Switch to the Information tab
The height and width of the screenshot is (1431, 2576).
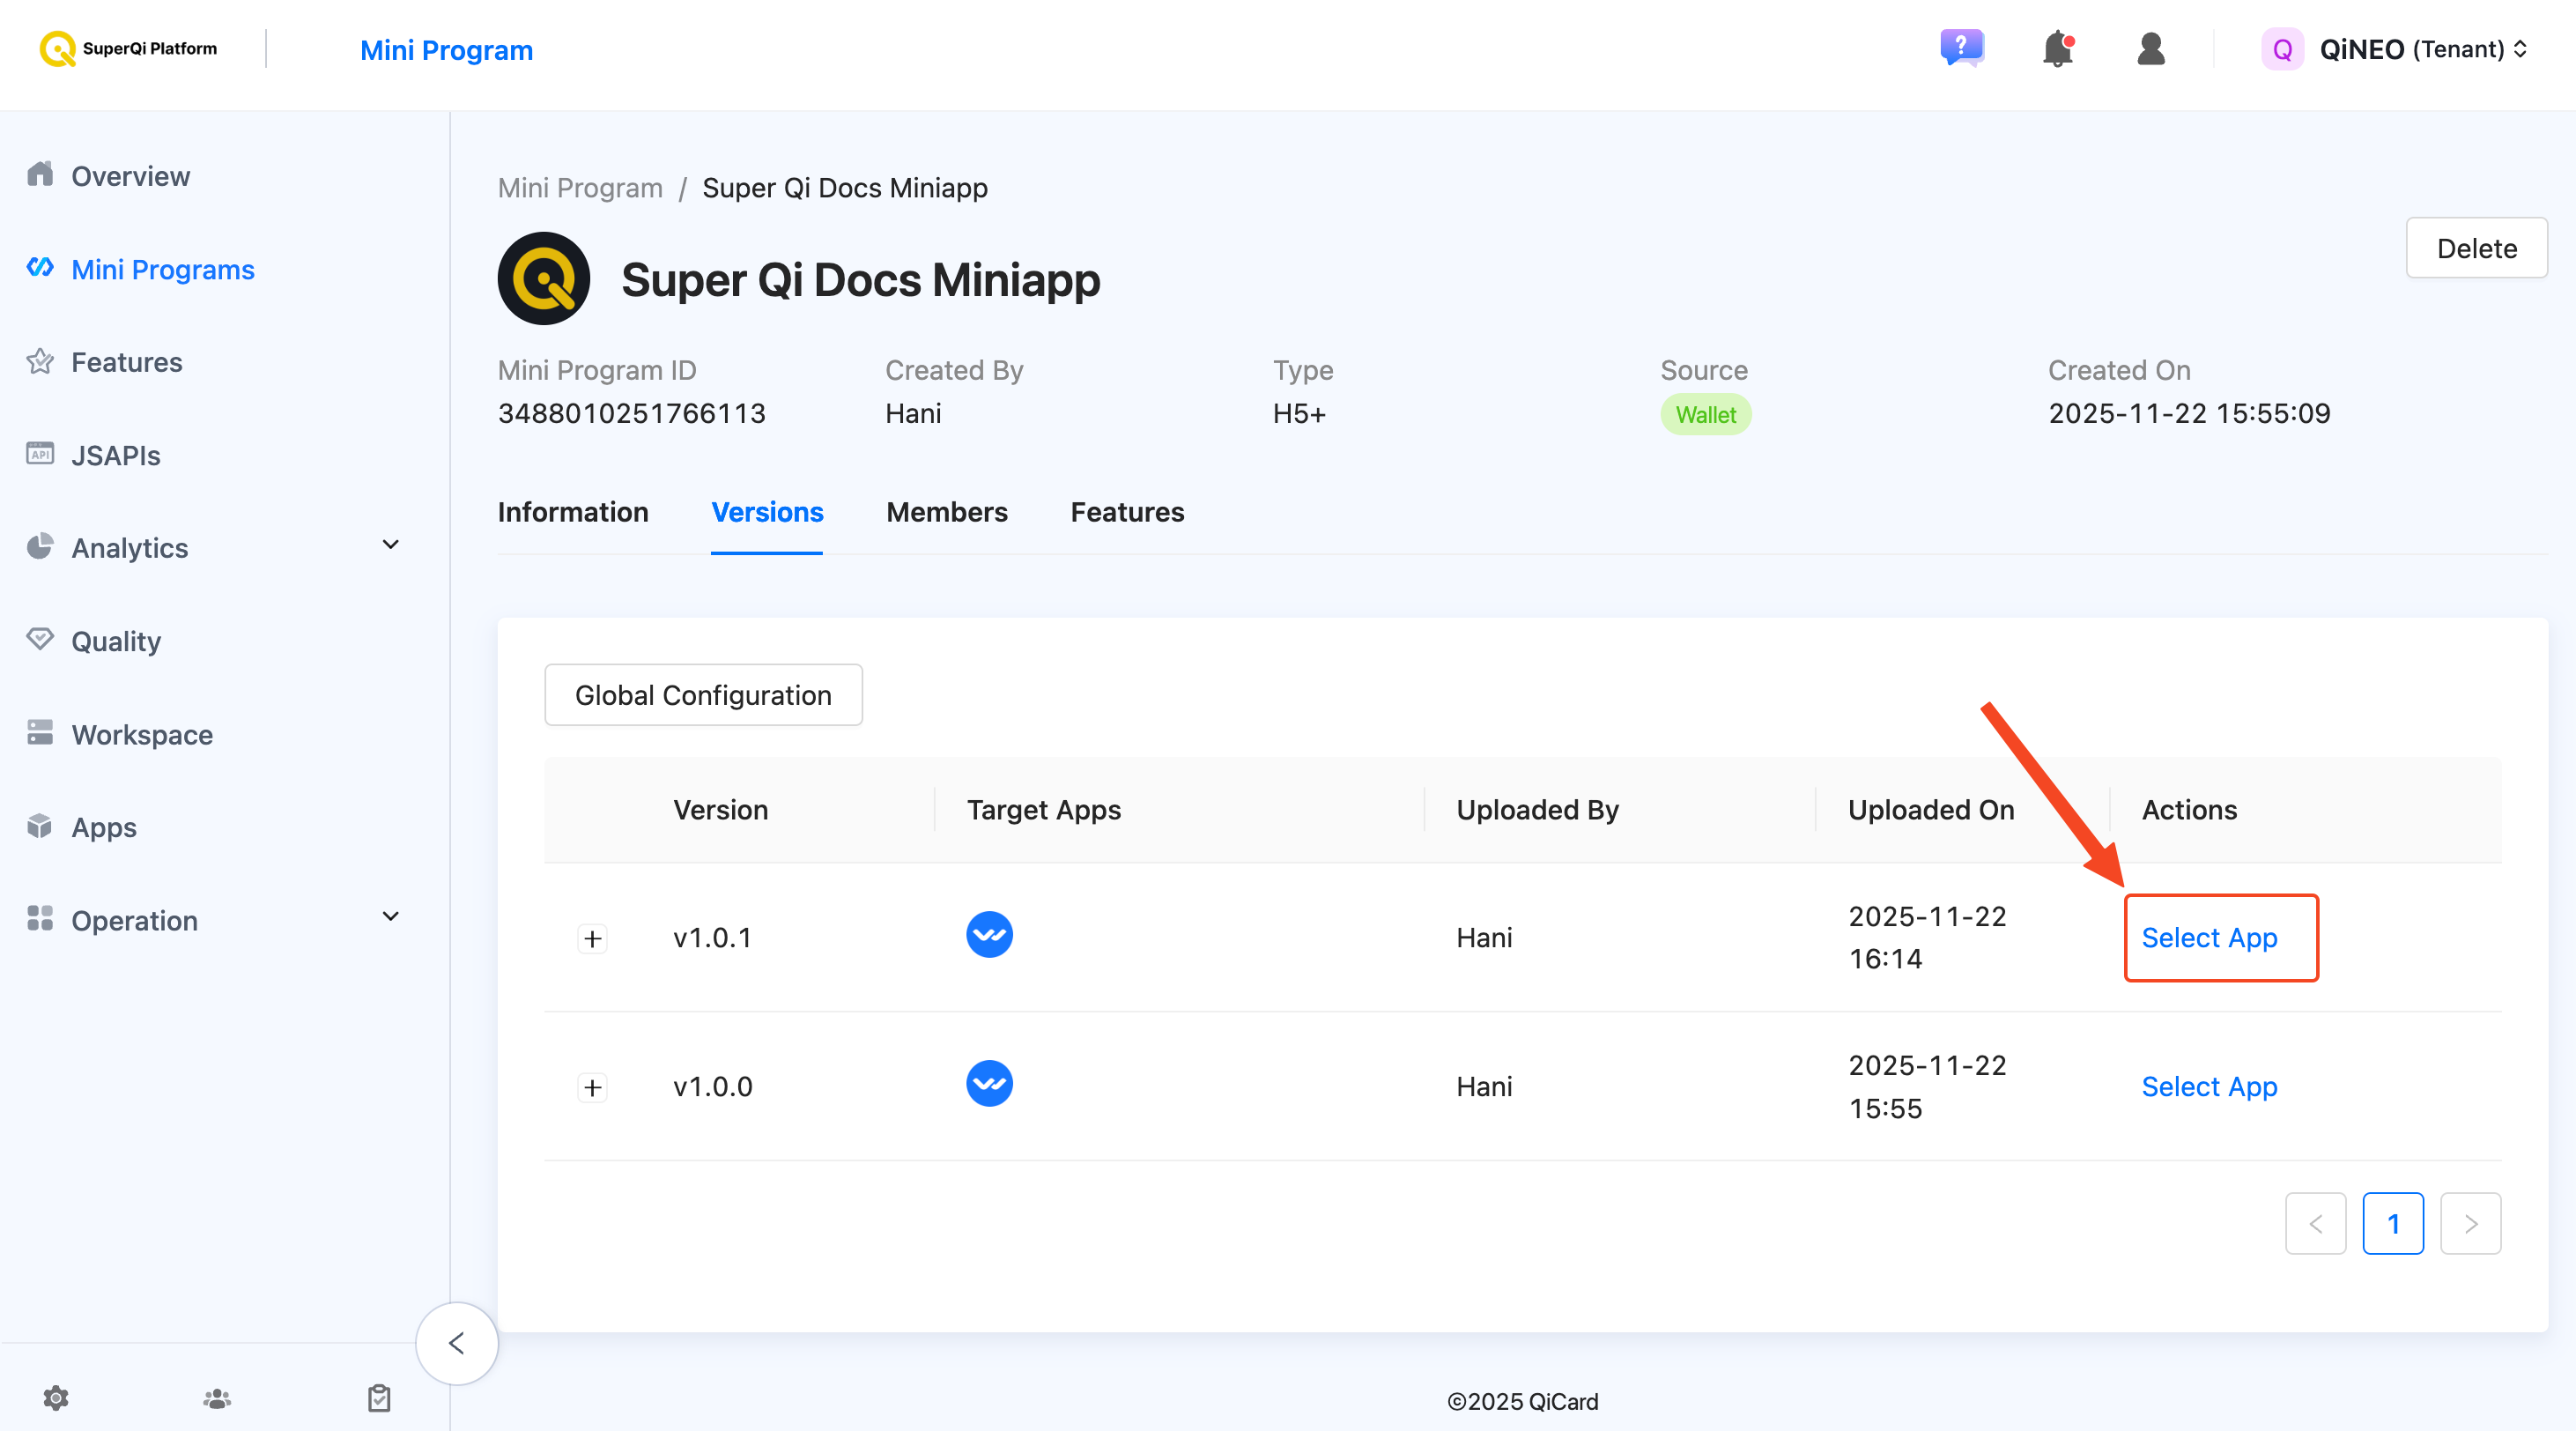[x=573, y=512]
